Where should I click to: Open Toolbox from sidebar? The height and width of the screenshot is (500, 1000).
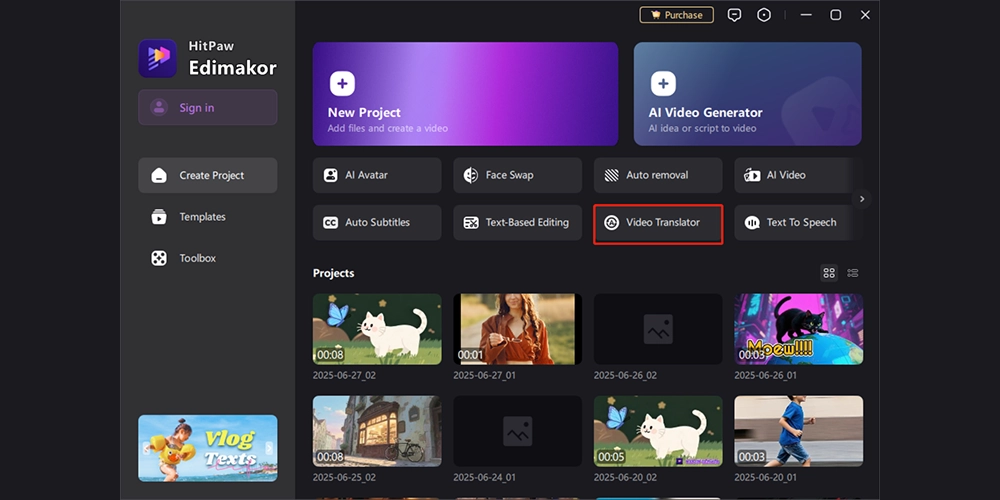(x=207, y=258)
